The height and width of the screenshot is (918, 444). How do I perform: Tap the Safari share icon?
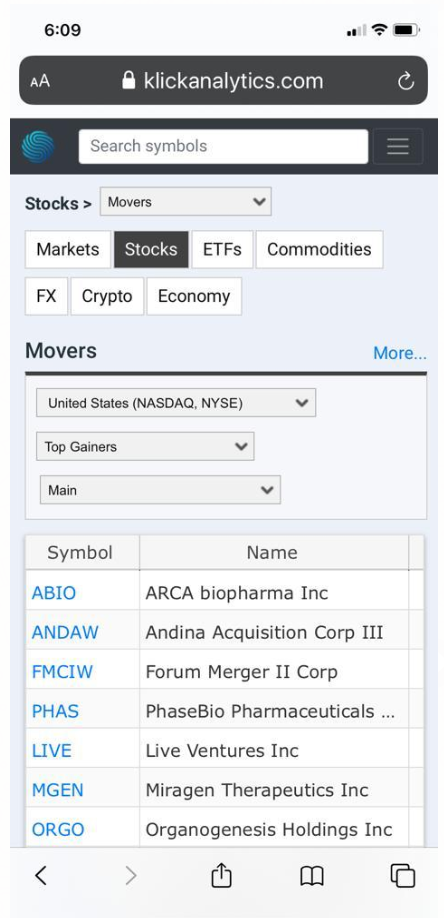click(x=221, y=876)
